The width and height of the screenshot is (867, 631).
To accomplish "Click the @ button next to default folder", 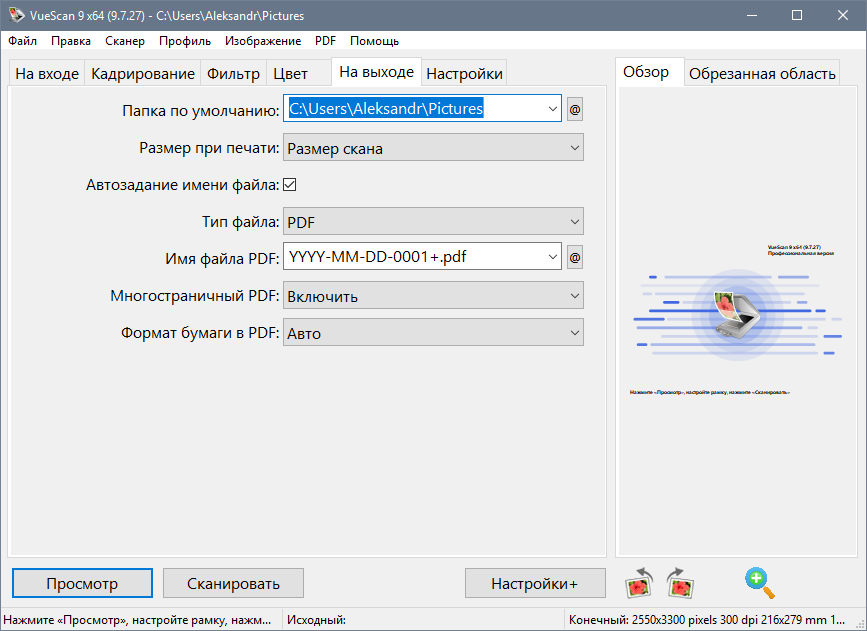I will [x=575, y=109].
